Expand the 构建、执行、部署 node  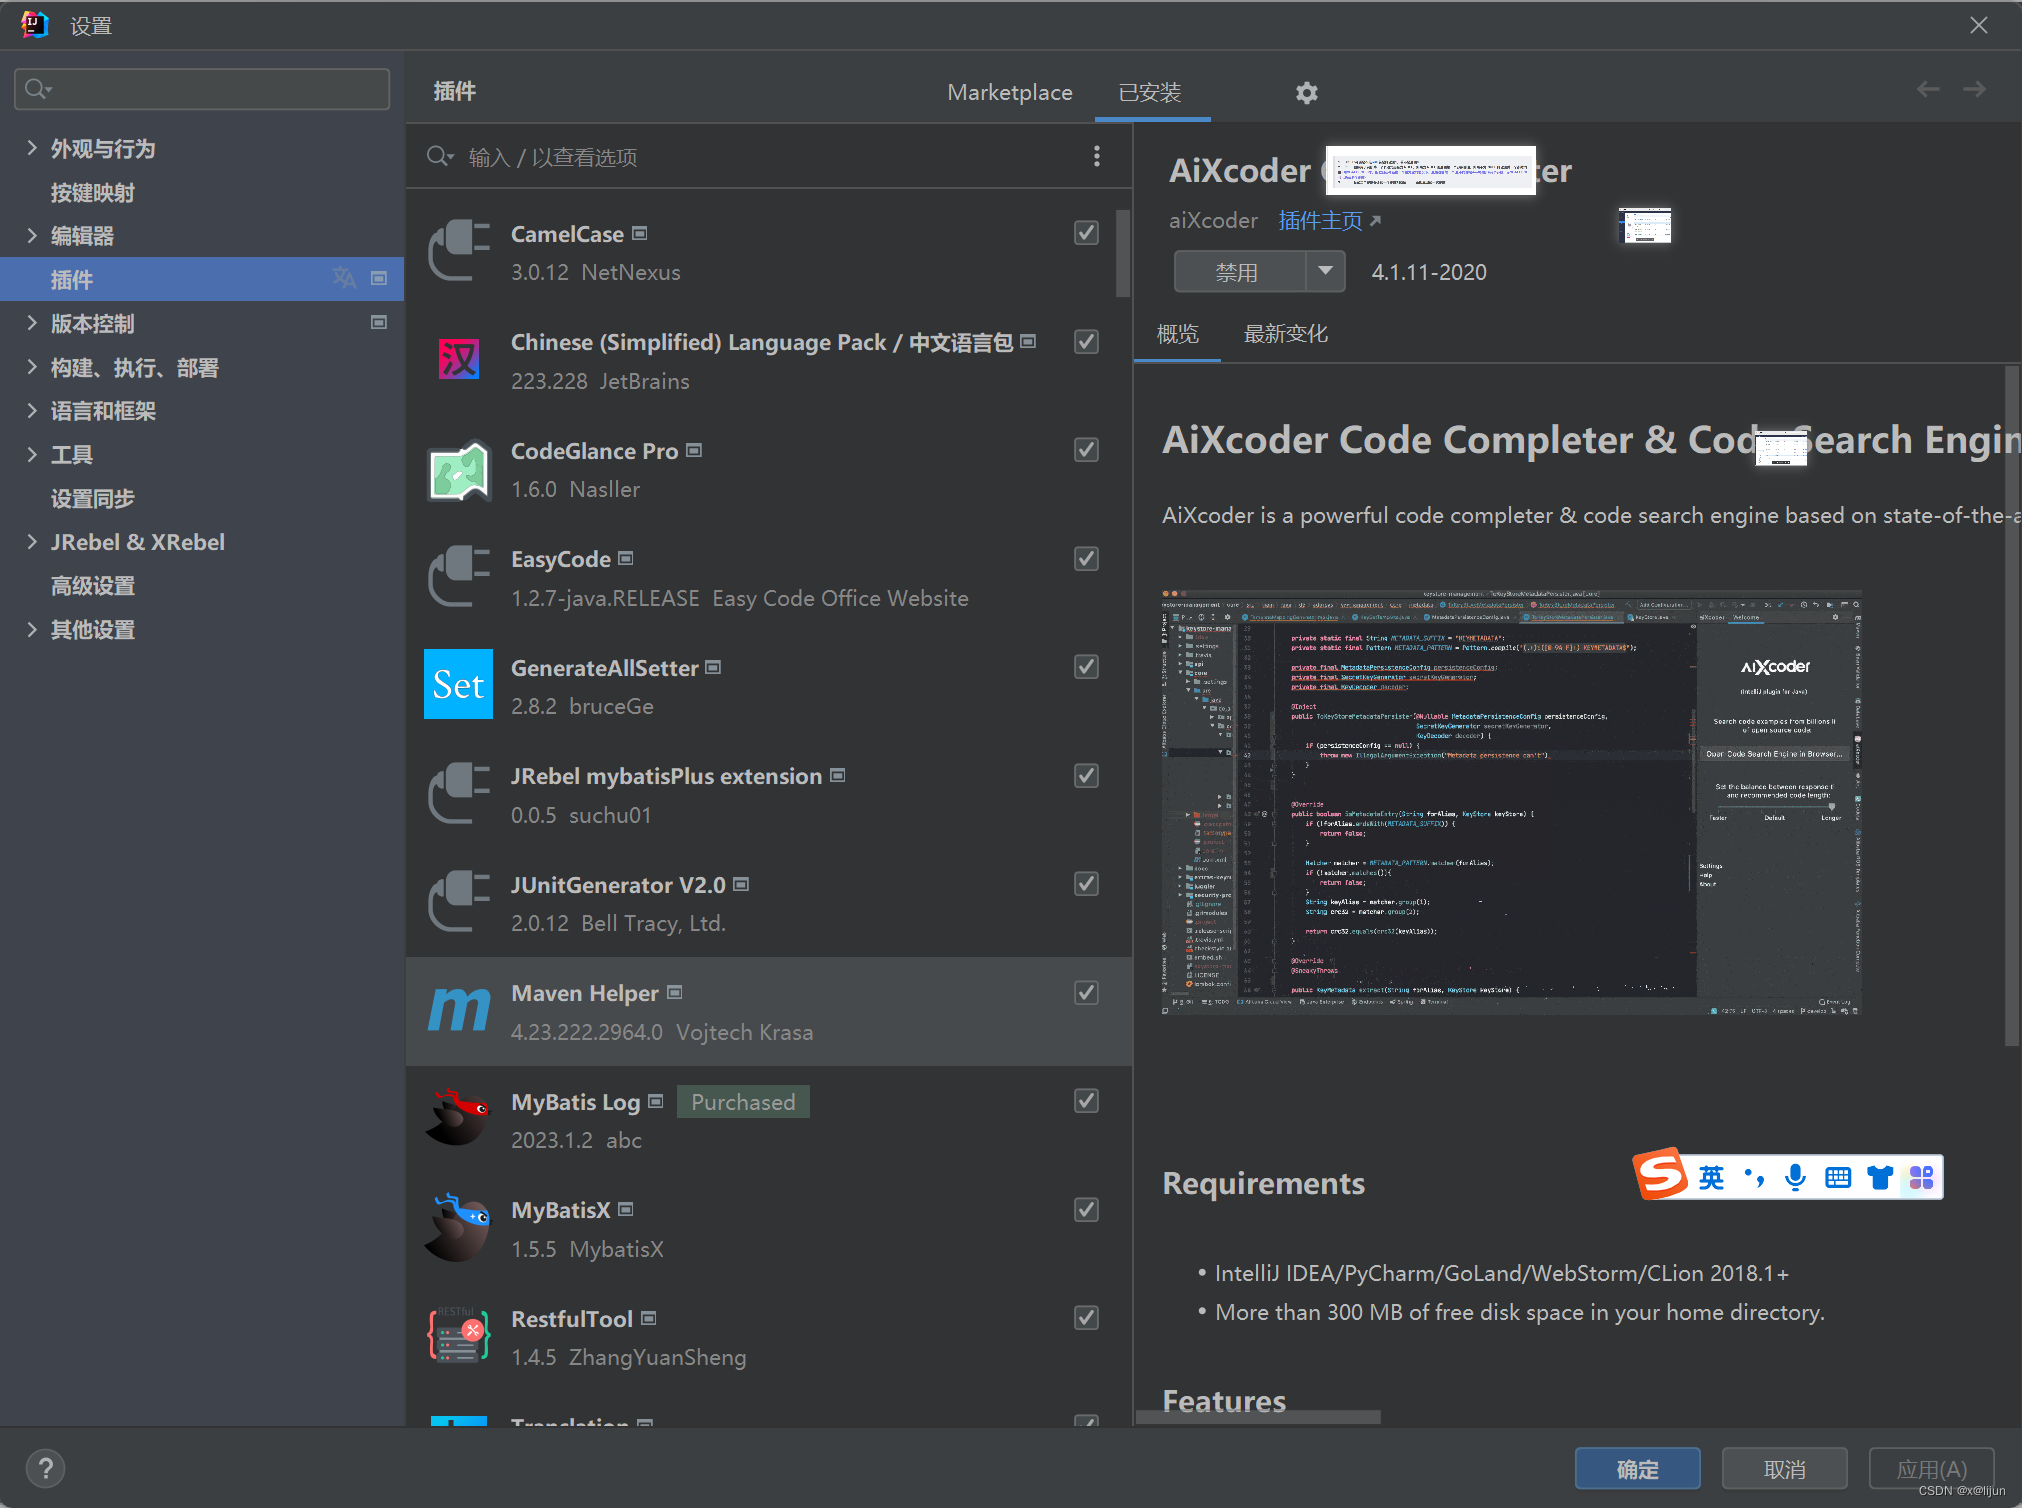coord(32,367)
